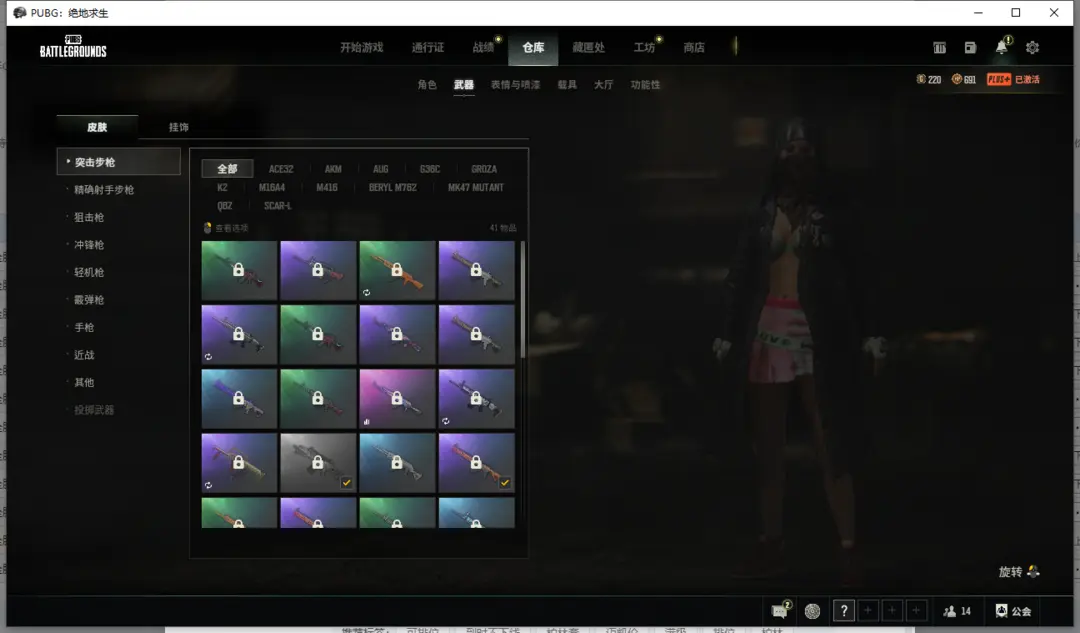This screenshot has height=633, width=1080.
Task: Open the 公会 guild button
Action: tap(1013, 611)
